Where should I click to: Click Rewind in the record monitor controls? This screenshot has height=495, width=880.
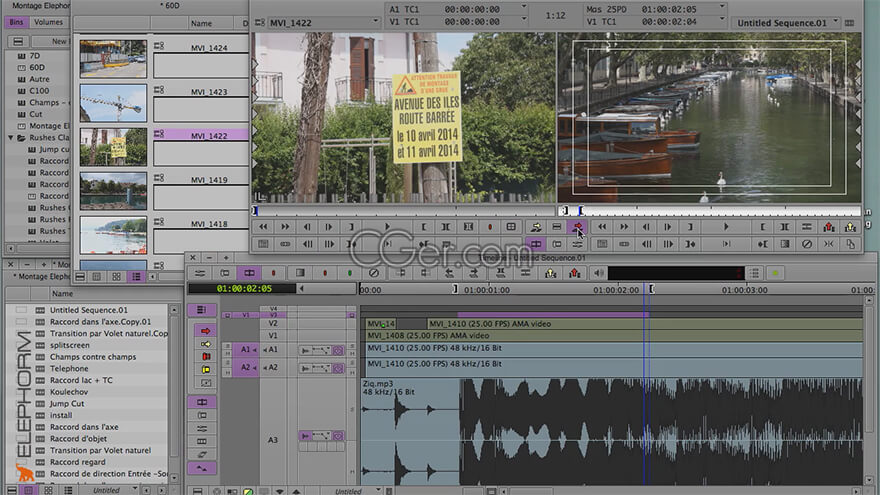[602, 227]
